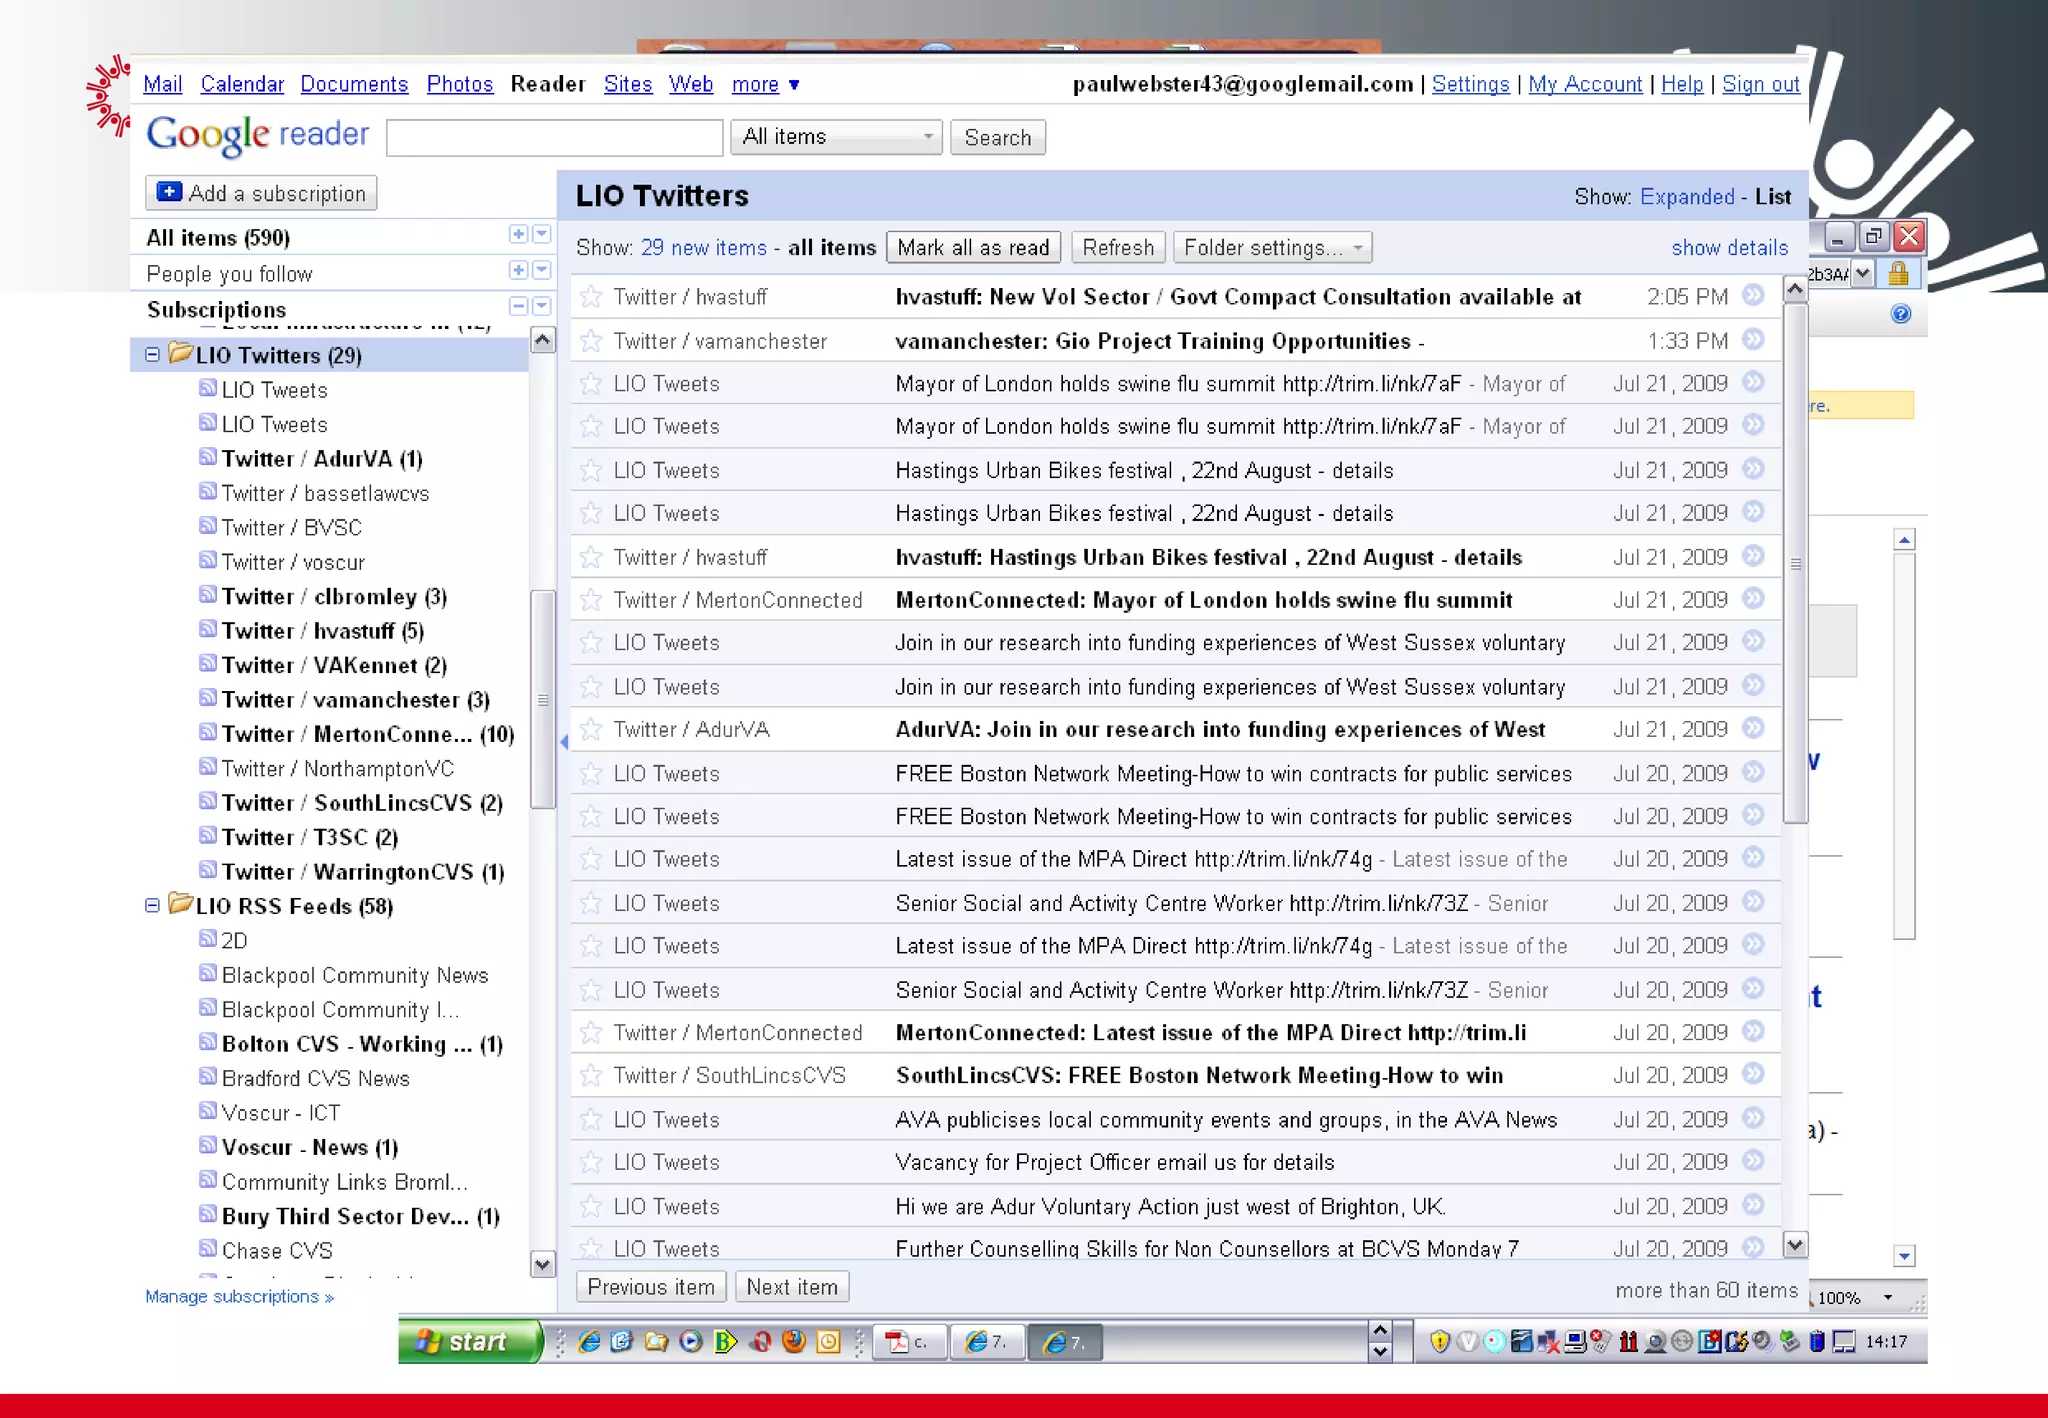Image resolution: width=2048 pixels, height=1418 pixels.
Task: Star the vamanchester Gio Project item
Action: [591, 341]
